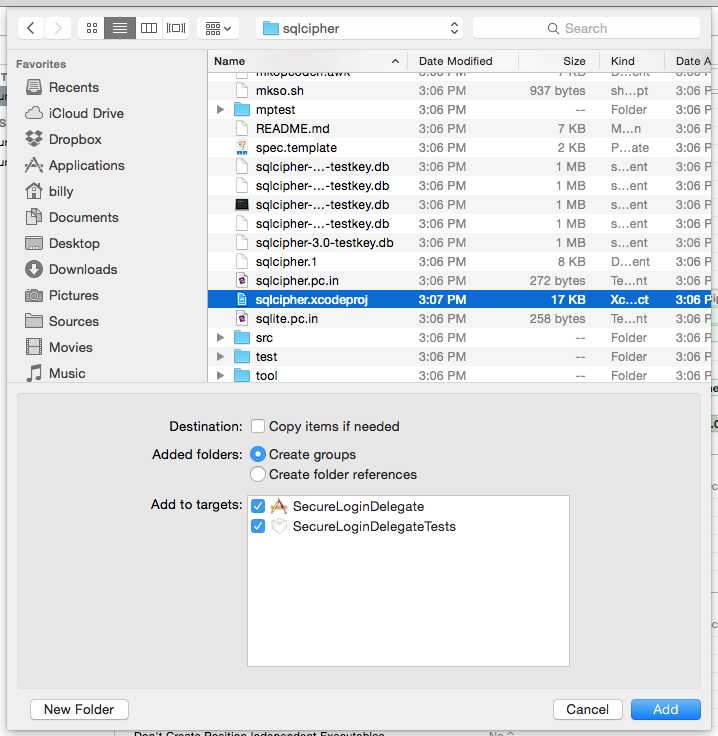The height and width of the screenshot is (736, 718).
Task: Select the test folder row
Action: click(x=459, y=357)
